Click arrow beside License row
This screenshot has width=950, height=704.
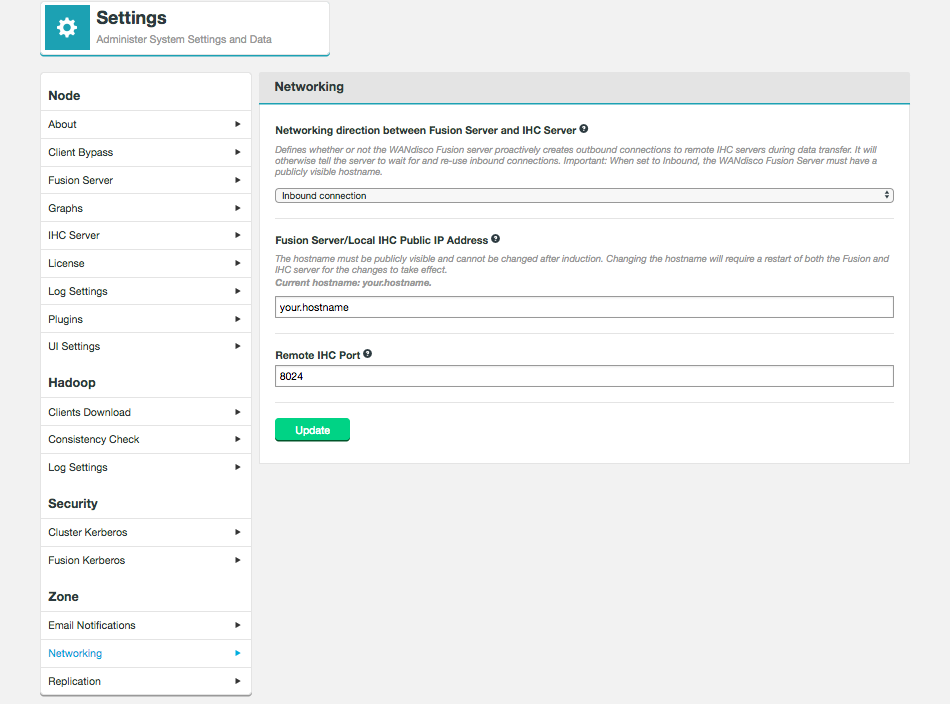[238, 263]
